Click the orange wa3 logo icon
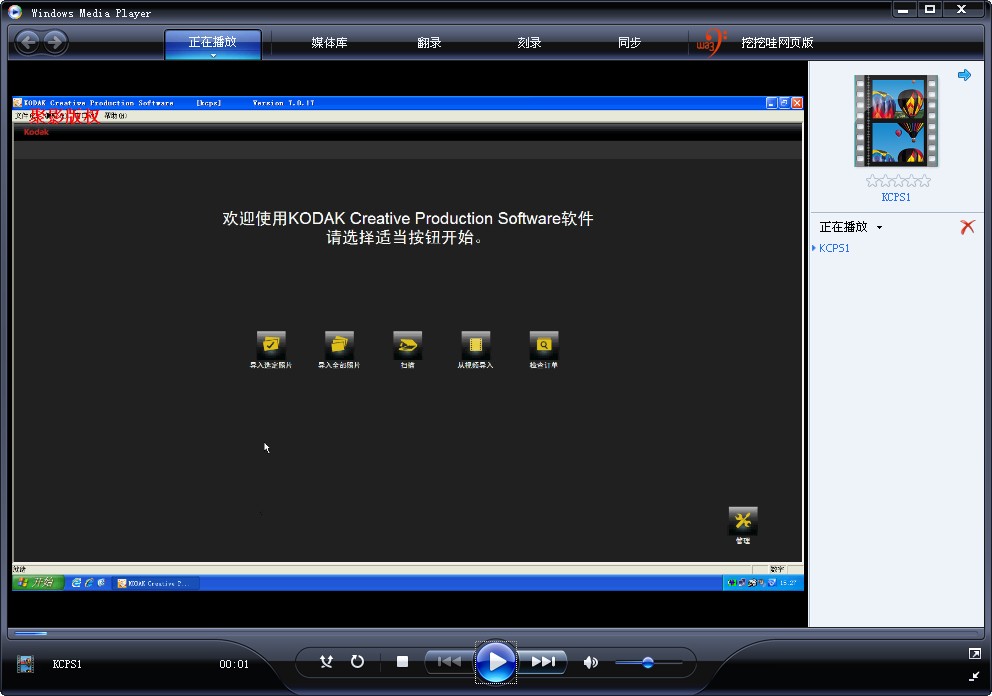 pos(711,42)
